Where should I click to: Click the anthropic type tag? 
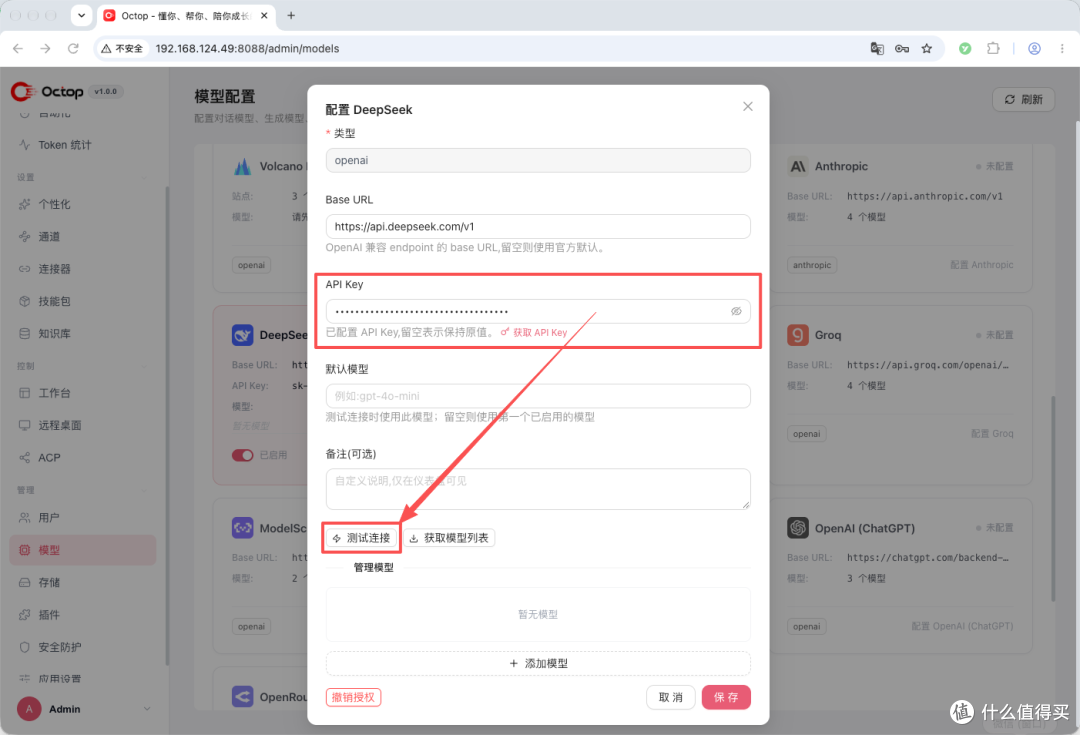(x=812, y=265)
